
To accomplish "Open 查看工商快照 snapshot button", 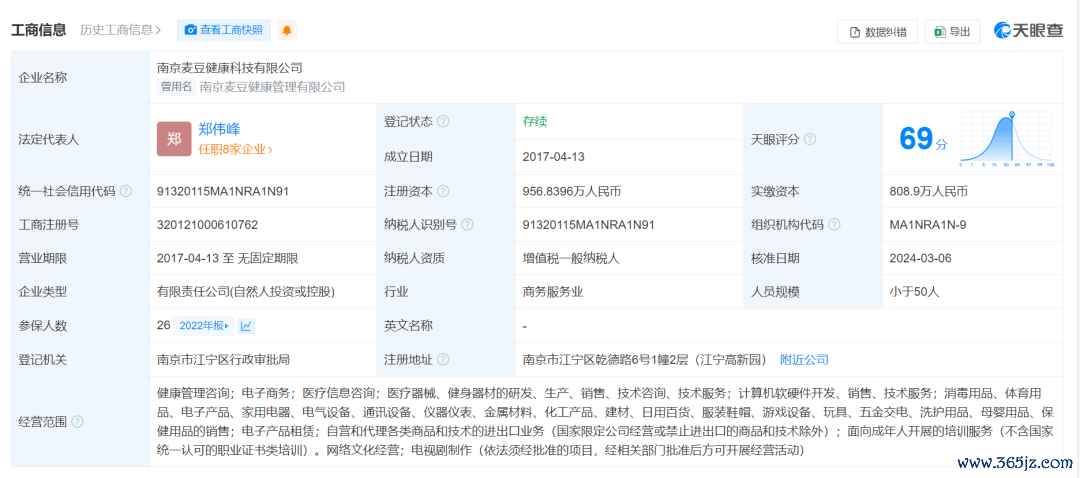I will (x=224, y=30).
